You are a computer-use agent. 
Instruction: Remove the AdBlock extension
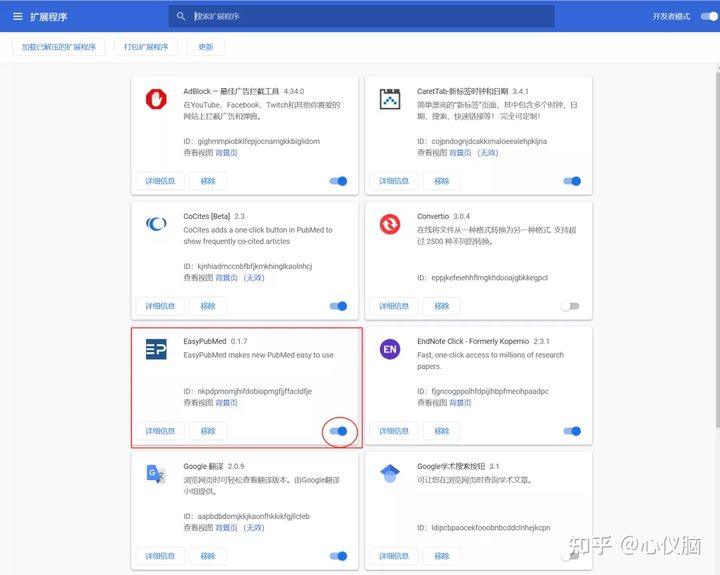[x=208, y=181]
